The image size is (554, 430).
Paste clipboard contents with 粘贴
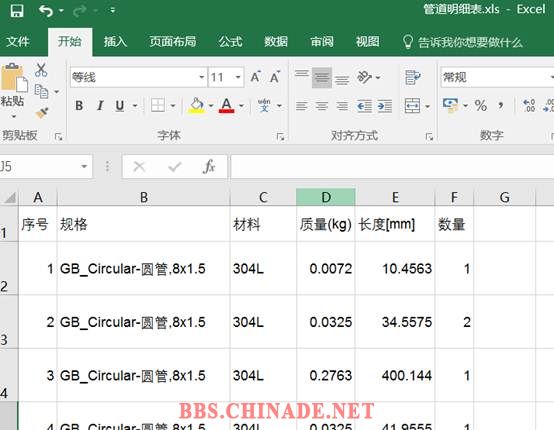tap(13, 85)
